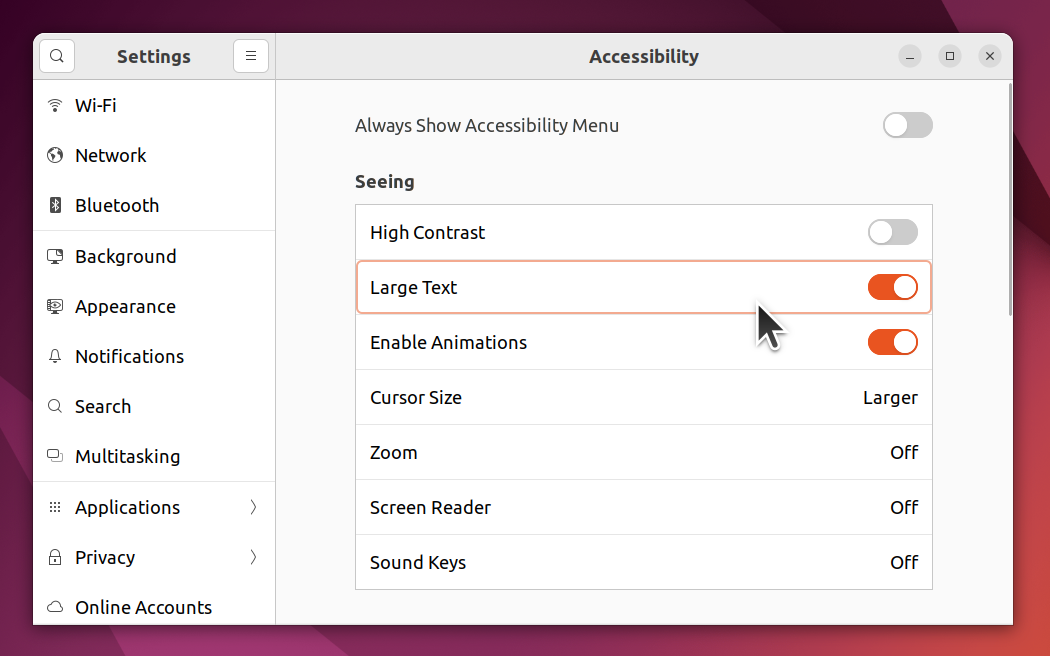Expand Privacy chevron arrow
Image resolution: width=1050 pixels, height=656 pixels.
[x=253, y=557]
